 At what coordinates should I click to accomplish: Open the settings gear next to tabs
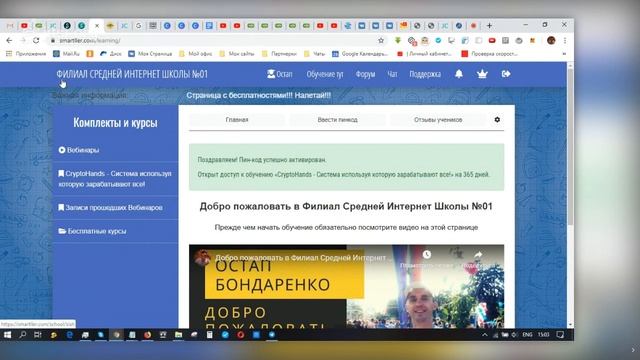[x=497, y=120]
